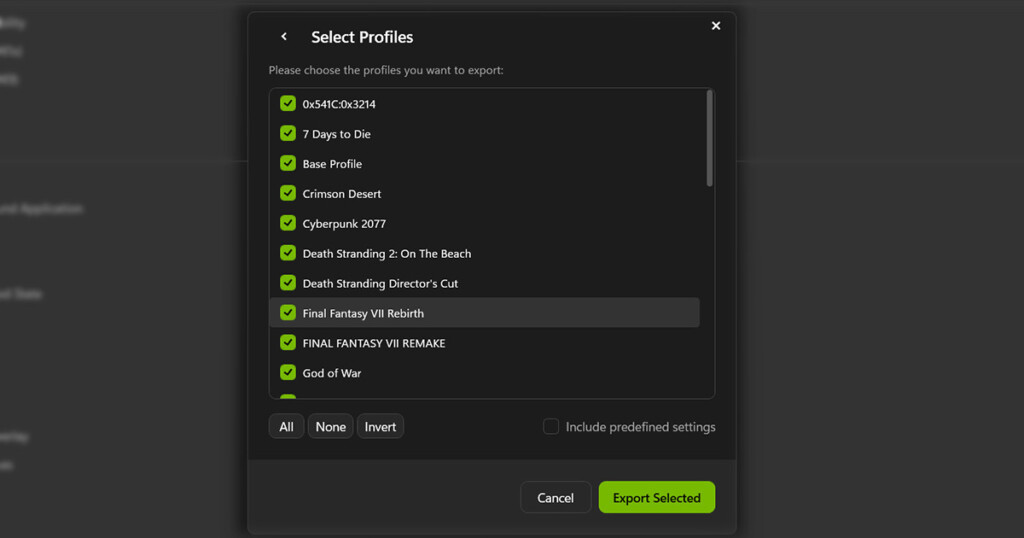Select the 7 Days to Die profile name

336,134
